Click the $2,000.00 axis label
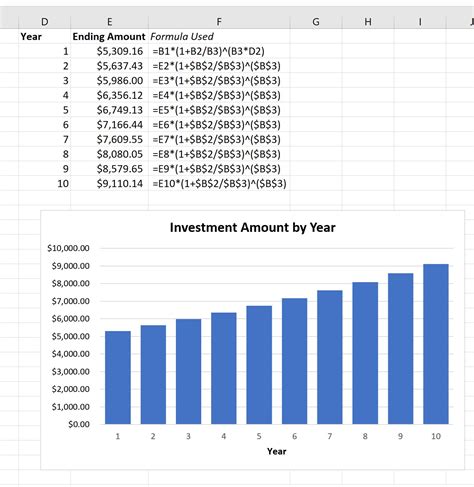The width and height of the screenshot is (474, 487). click(70, 389)
